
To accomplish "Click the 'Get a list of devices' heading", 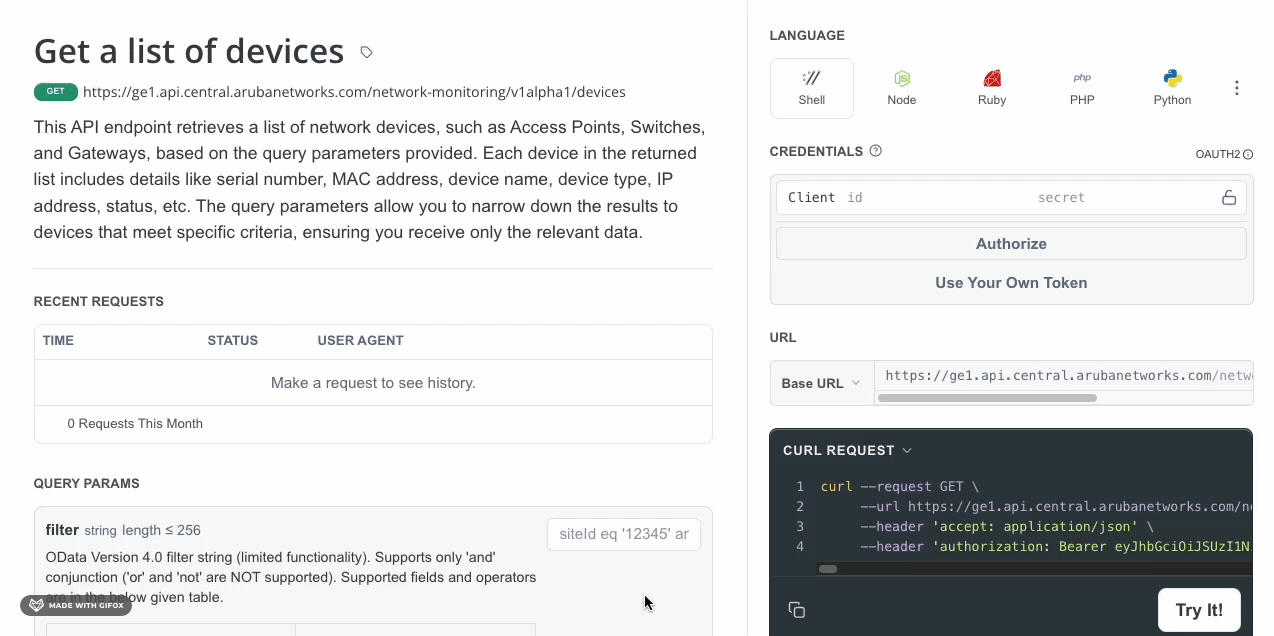I will coord(189,51).
